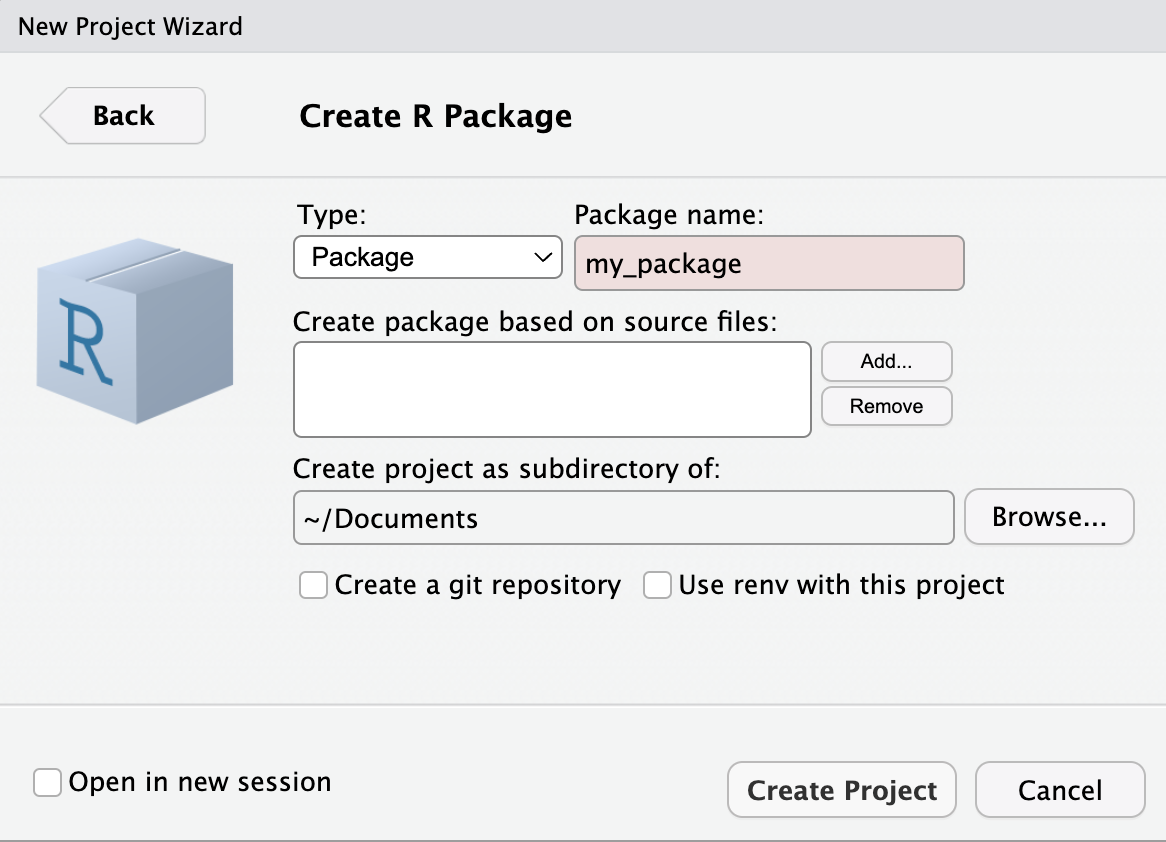
Task: Click 'Create project as subdirectory of:' label
Action: point(506,469)
